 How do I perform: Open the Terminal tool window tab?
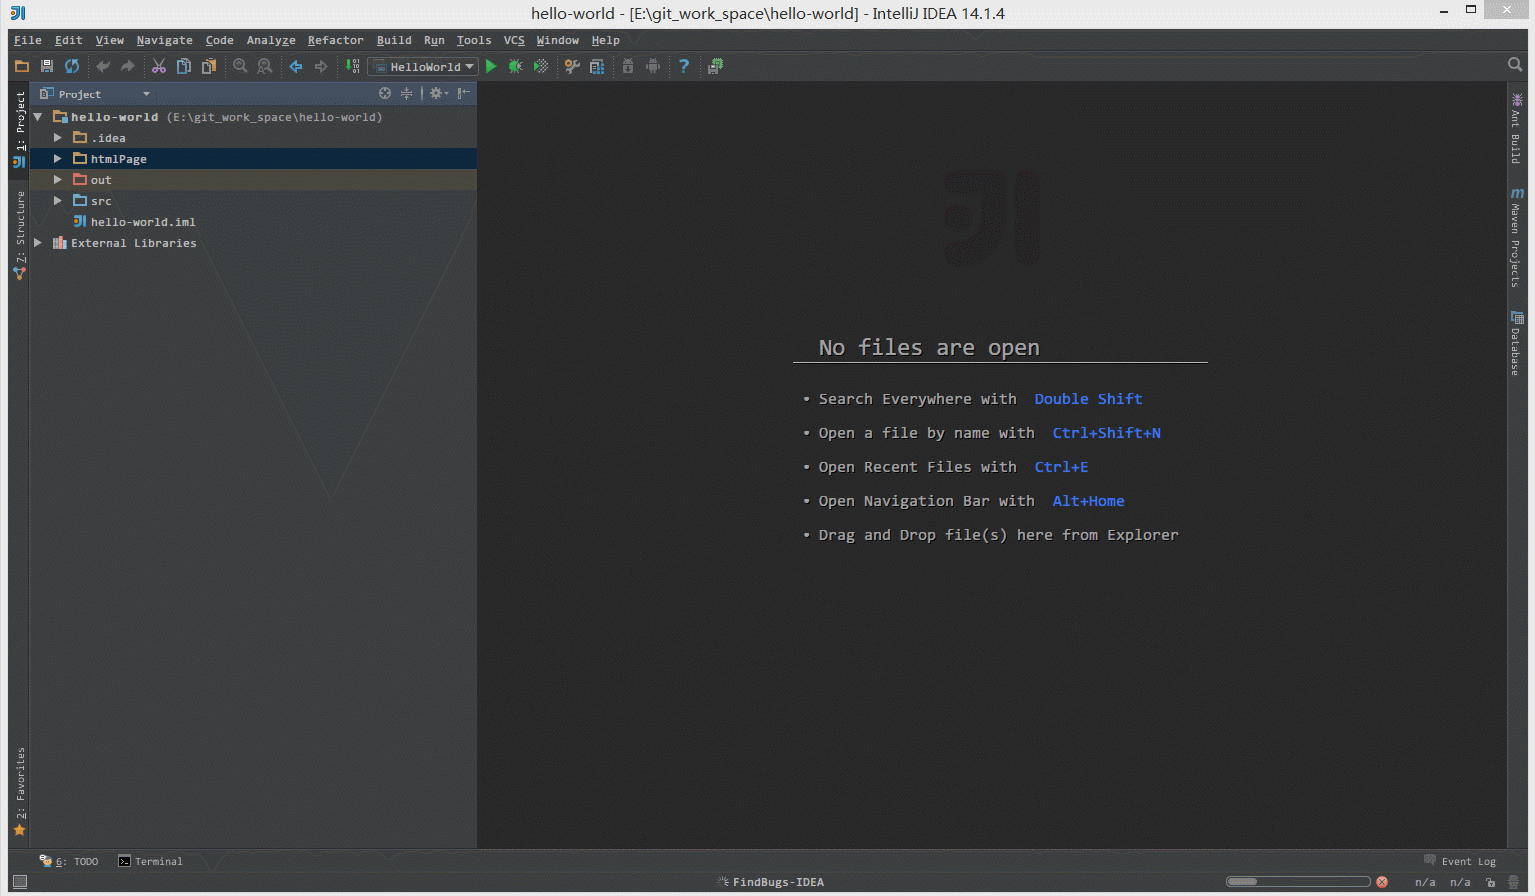(151, 861)
